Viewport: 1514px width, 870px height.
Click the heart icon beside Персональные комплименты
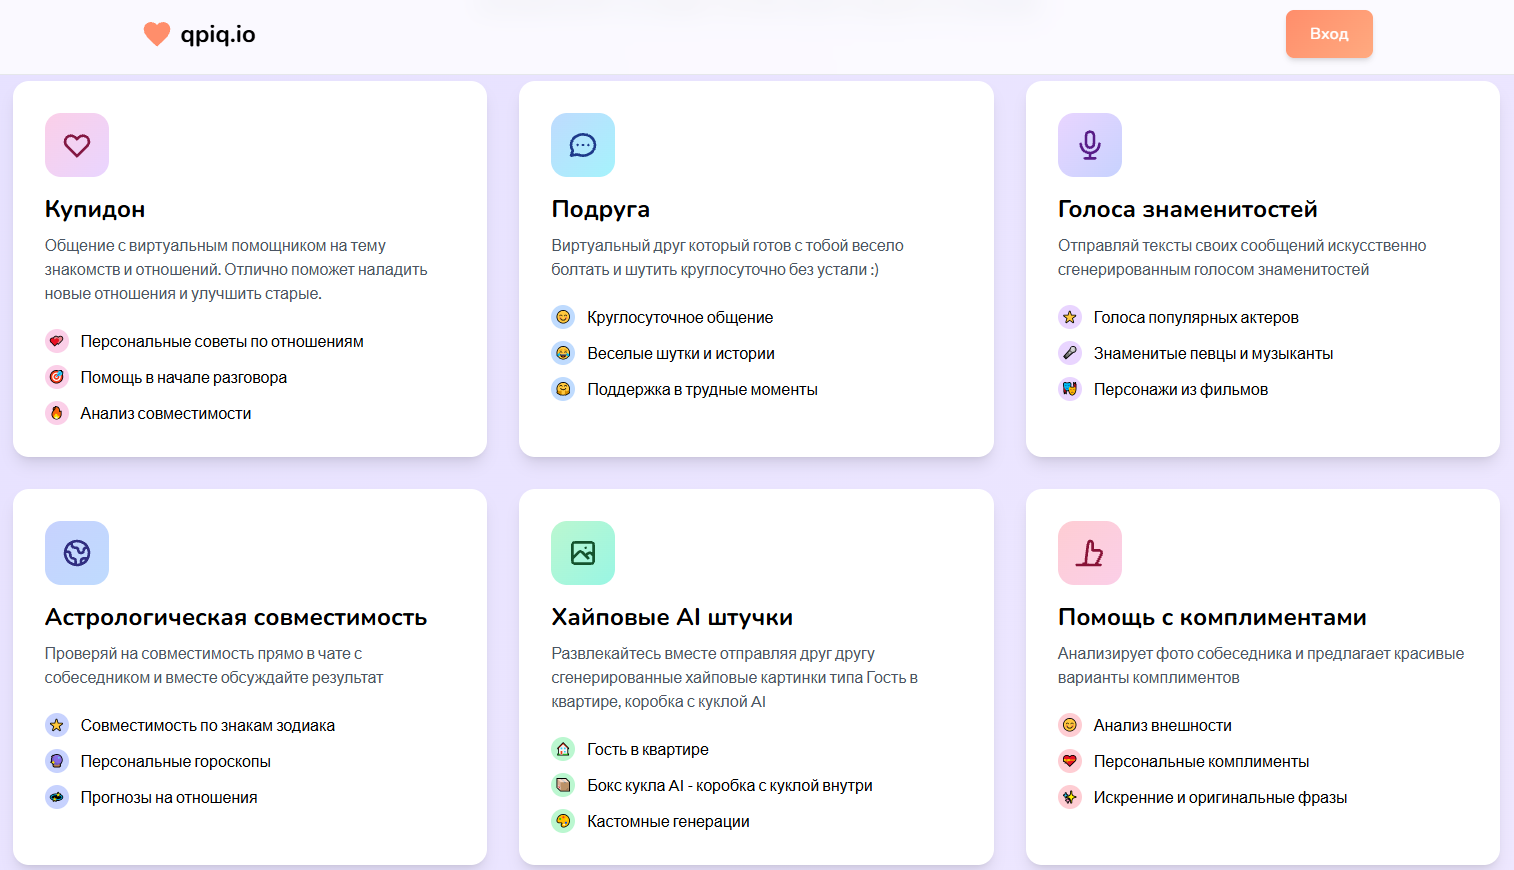(1070, 761)
